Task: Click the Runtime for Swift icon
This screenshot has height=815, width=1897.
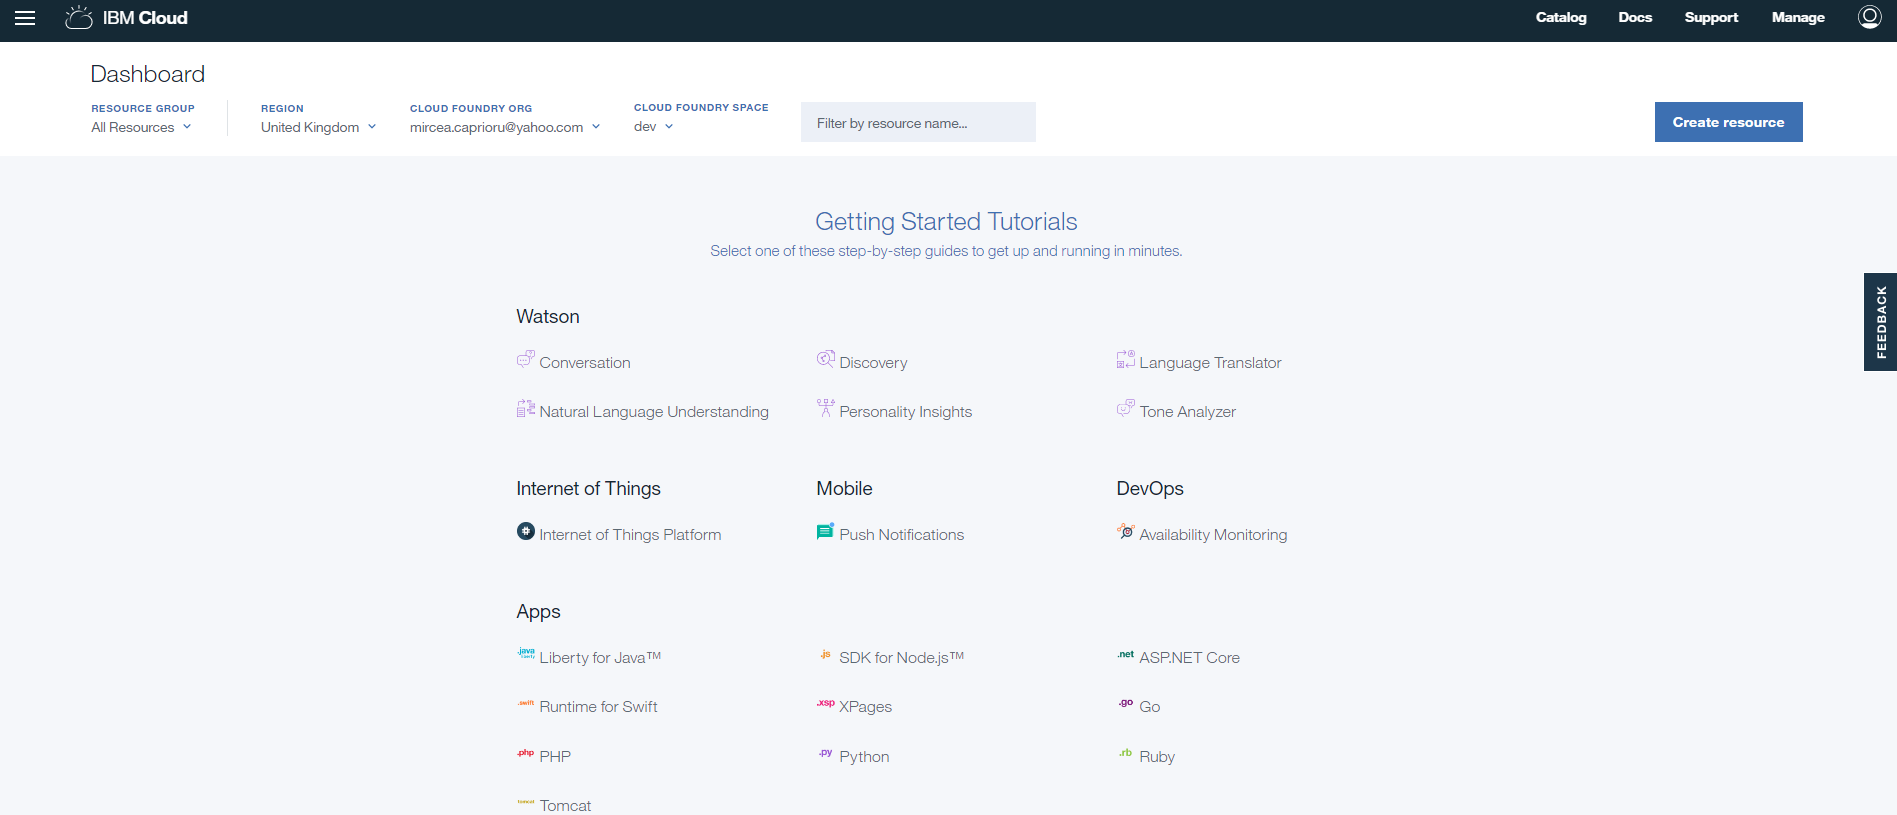Action: [x=526, y=703]
